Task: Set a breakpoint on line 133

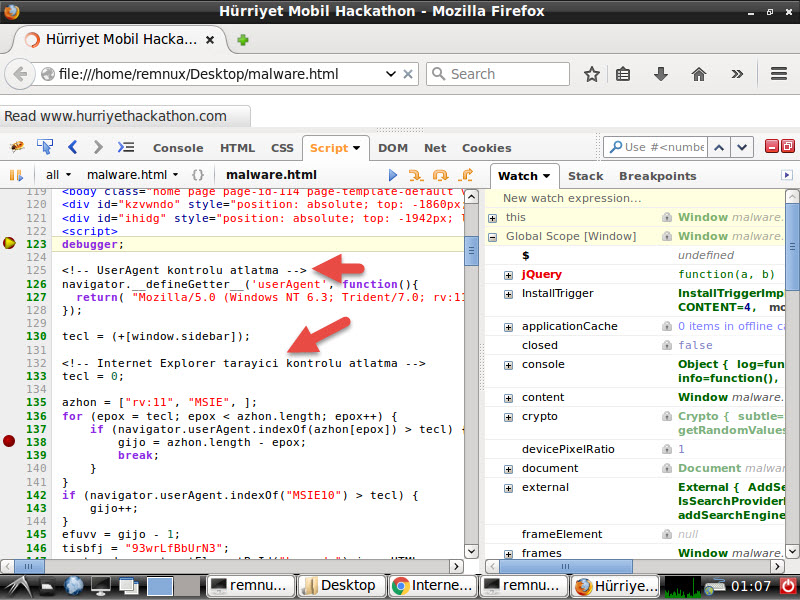Action: point(9,376)
